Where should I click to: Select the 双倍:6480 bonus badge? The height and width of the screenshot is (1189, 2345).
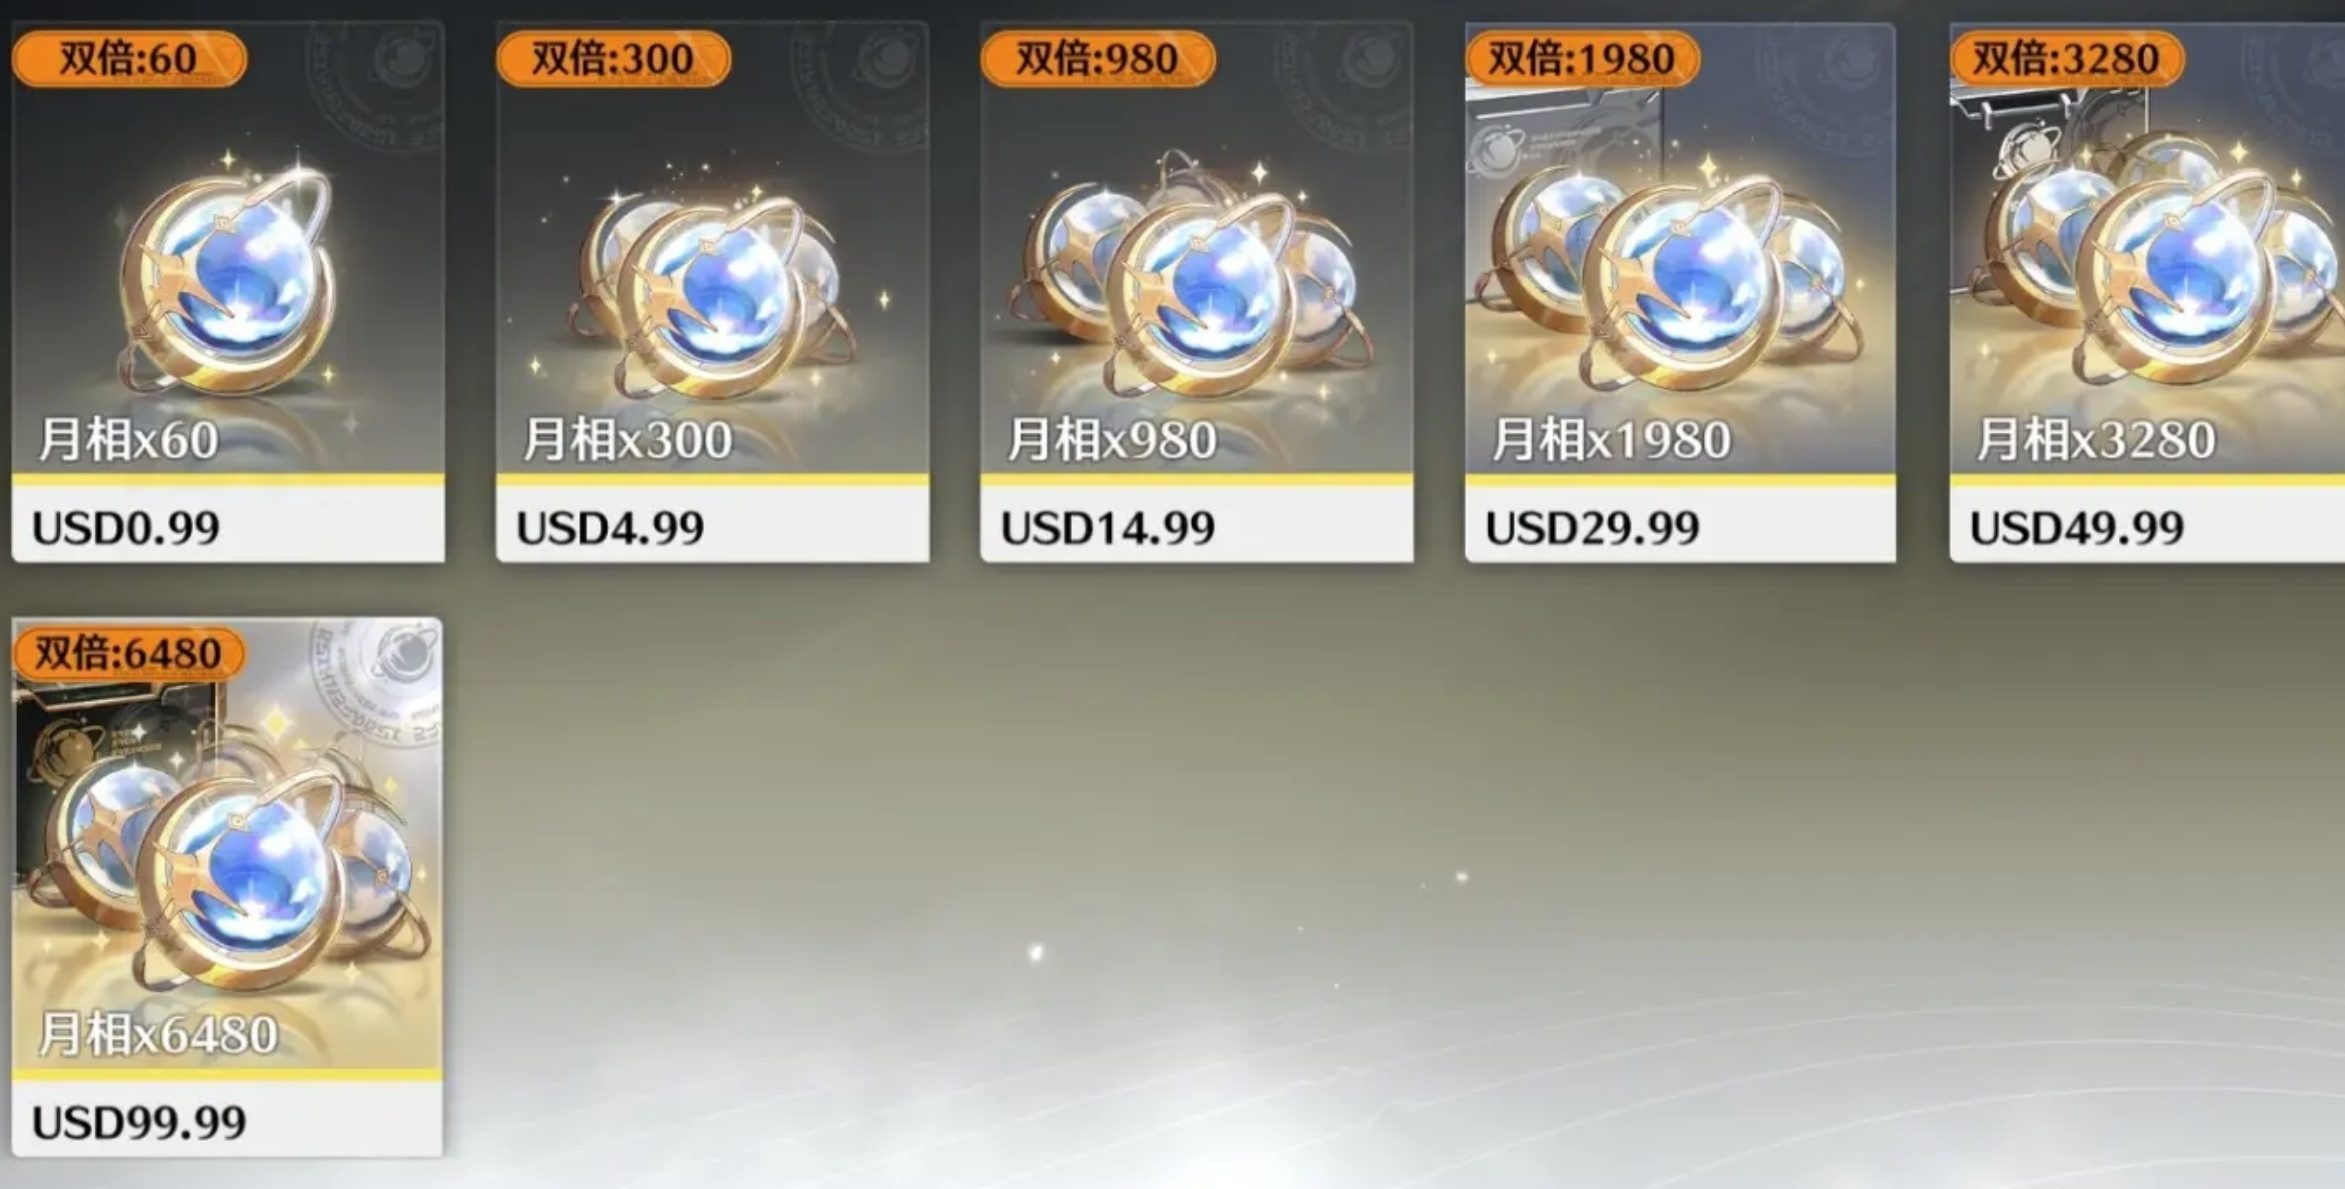point(128,653)
